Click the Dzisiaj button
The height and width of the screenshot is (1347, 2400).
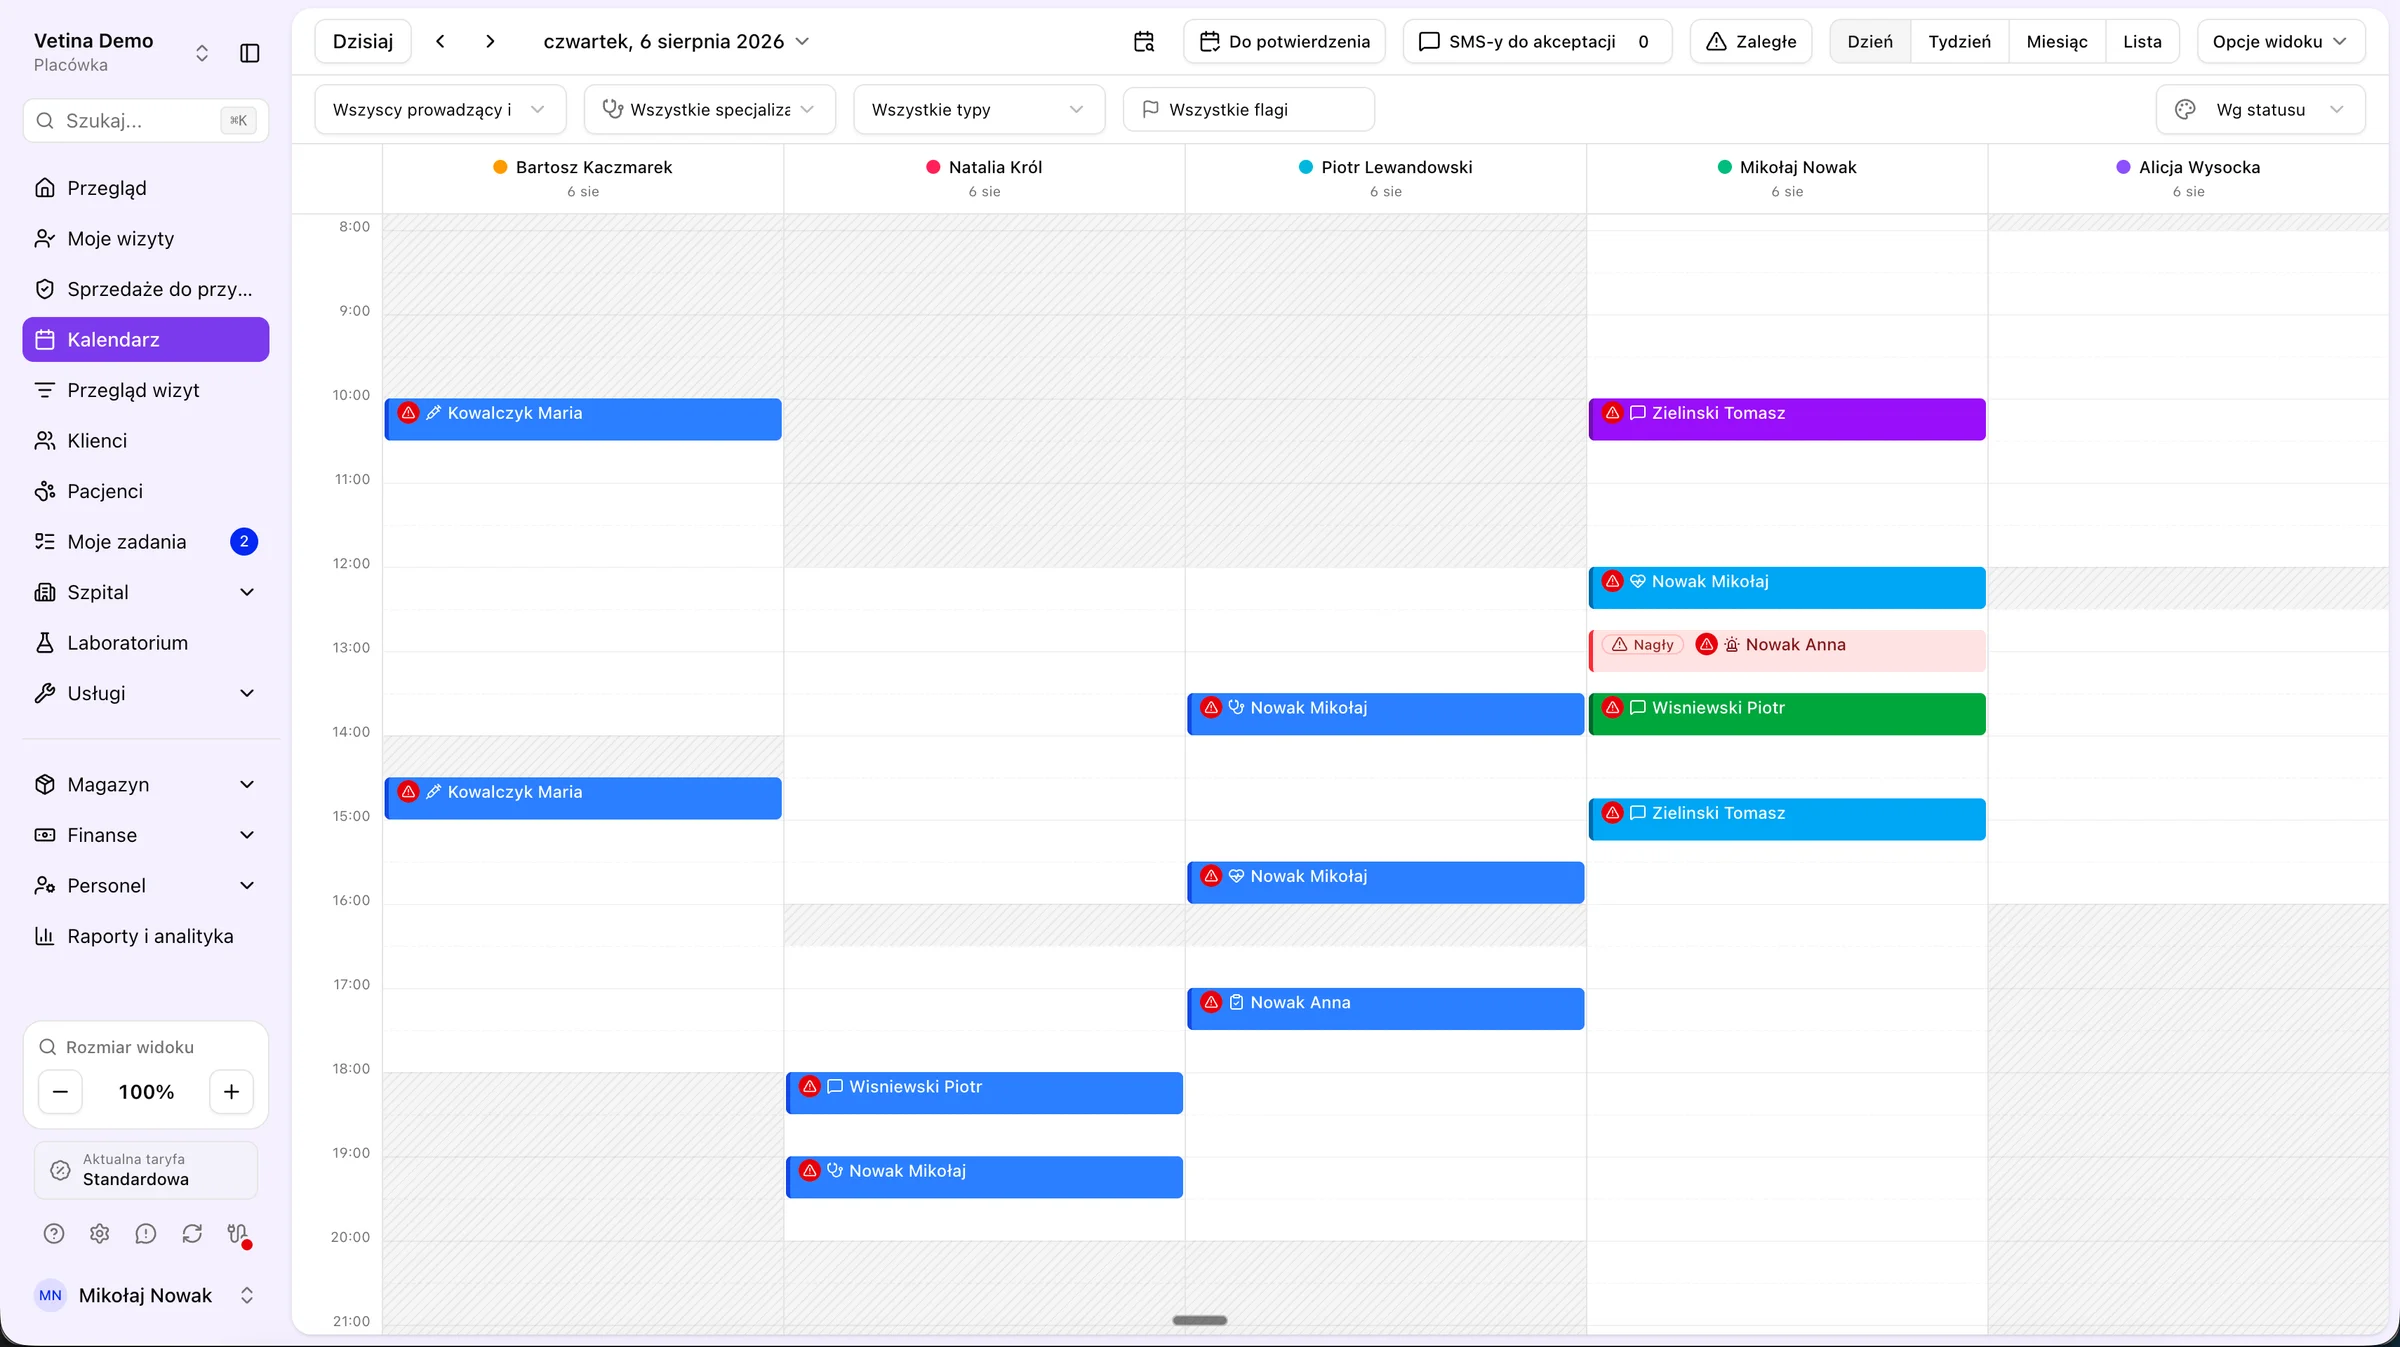(363, 41)
